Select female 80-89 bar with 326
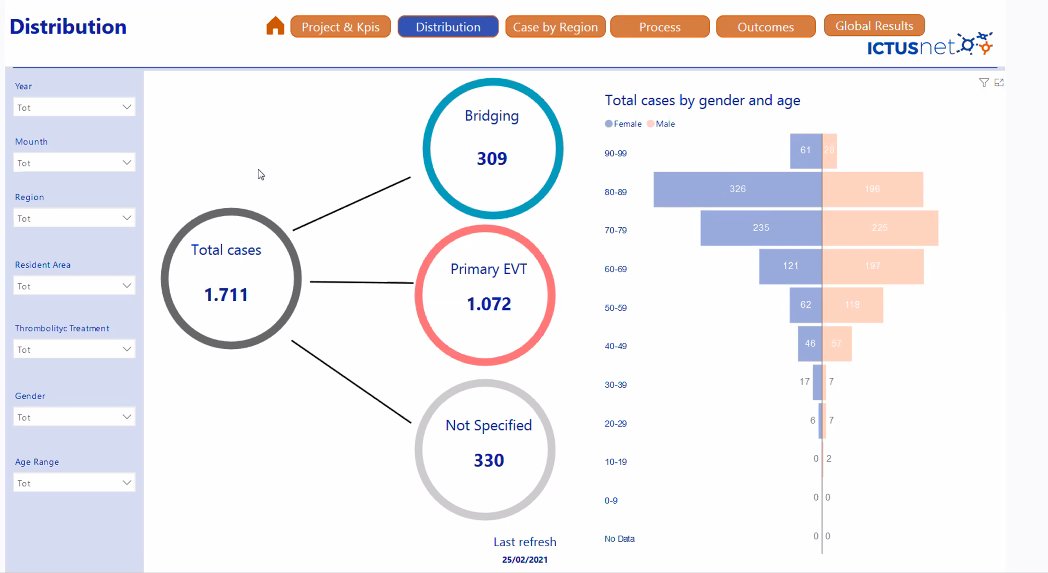The image size is (1048, 573). pyautogui.click(x=737, y=189)
